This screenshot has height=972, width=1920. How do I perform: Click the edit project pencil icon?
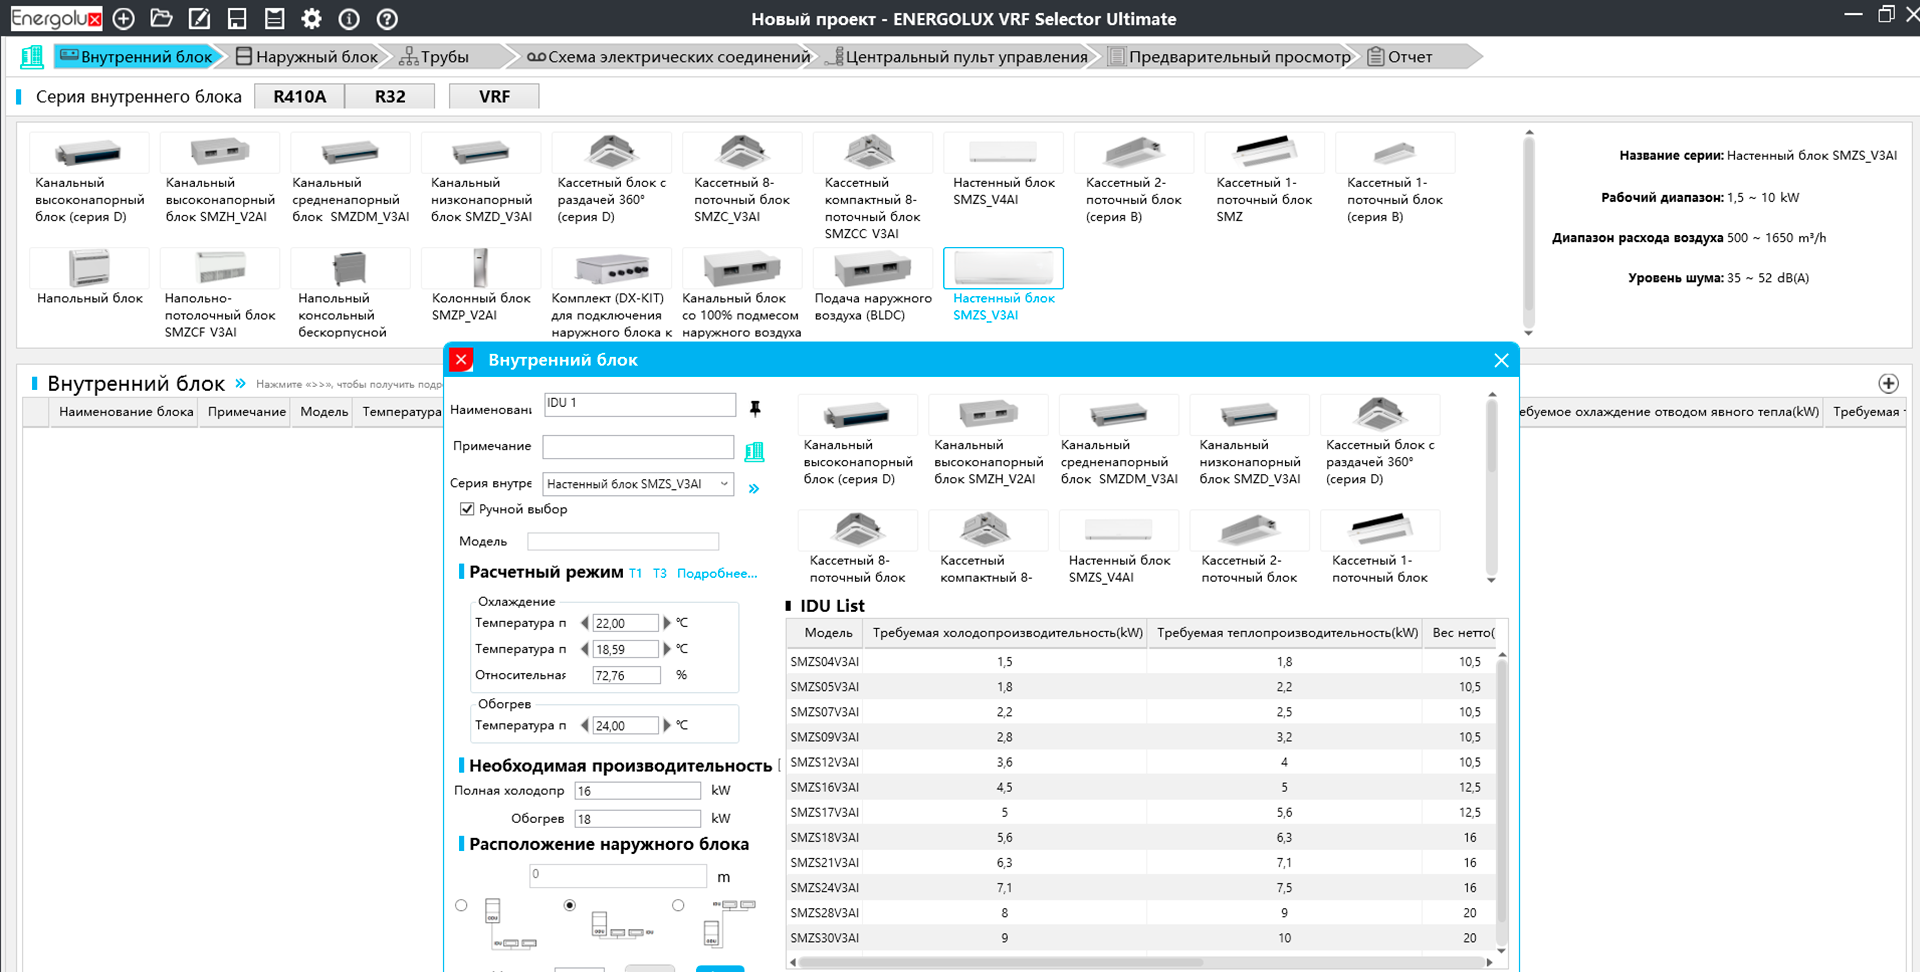pyautogui.click(x=199, y=18)
